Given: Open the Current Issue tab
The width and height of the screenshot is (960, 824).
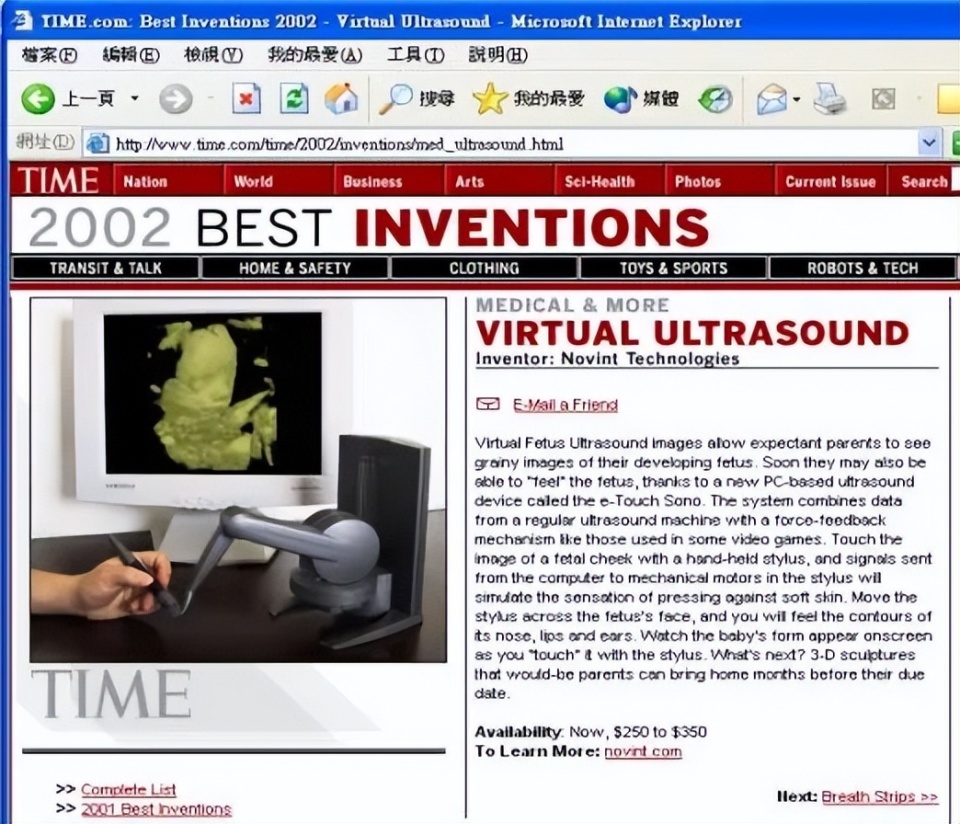Looking at the screenshot, I should pyautogui.click(x=831, y=181).
